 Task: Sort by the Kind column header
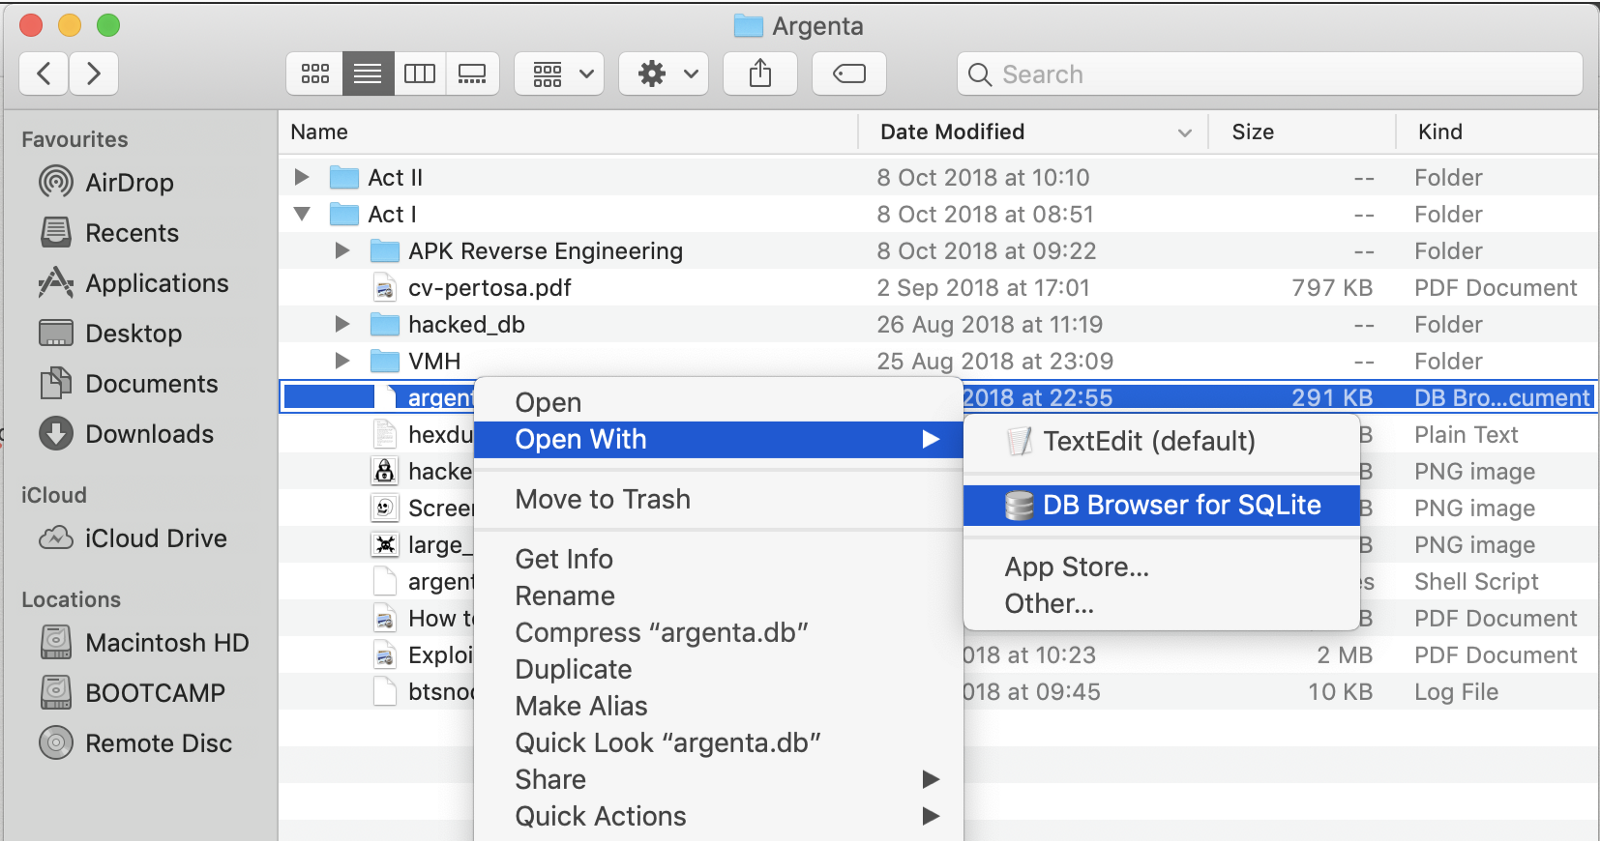(x=1497, y=132)
